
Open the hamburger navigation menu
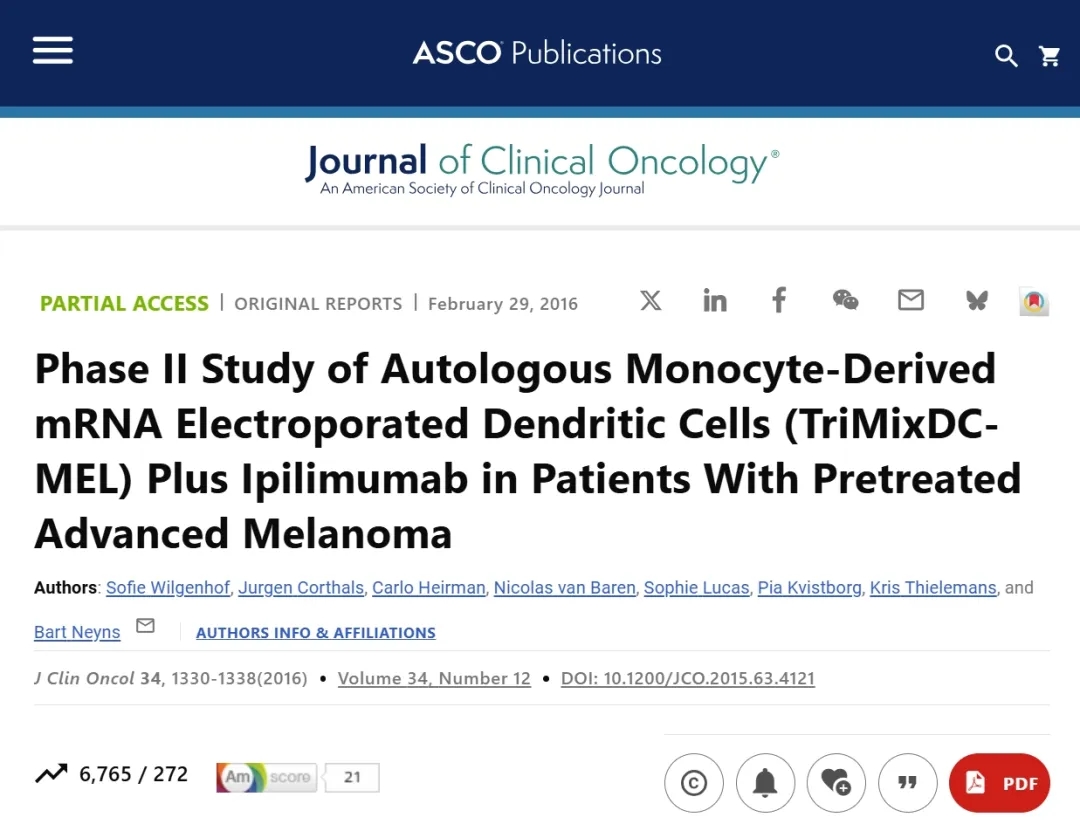52,50
